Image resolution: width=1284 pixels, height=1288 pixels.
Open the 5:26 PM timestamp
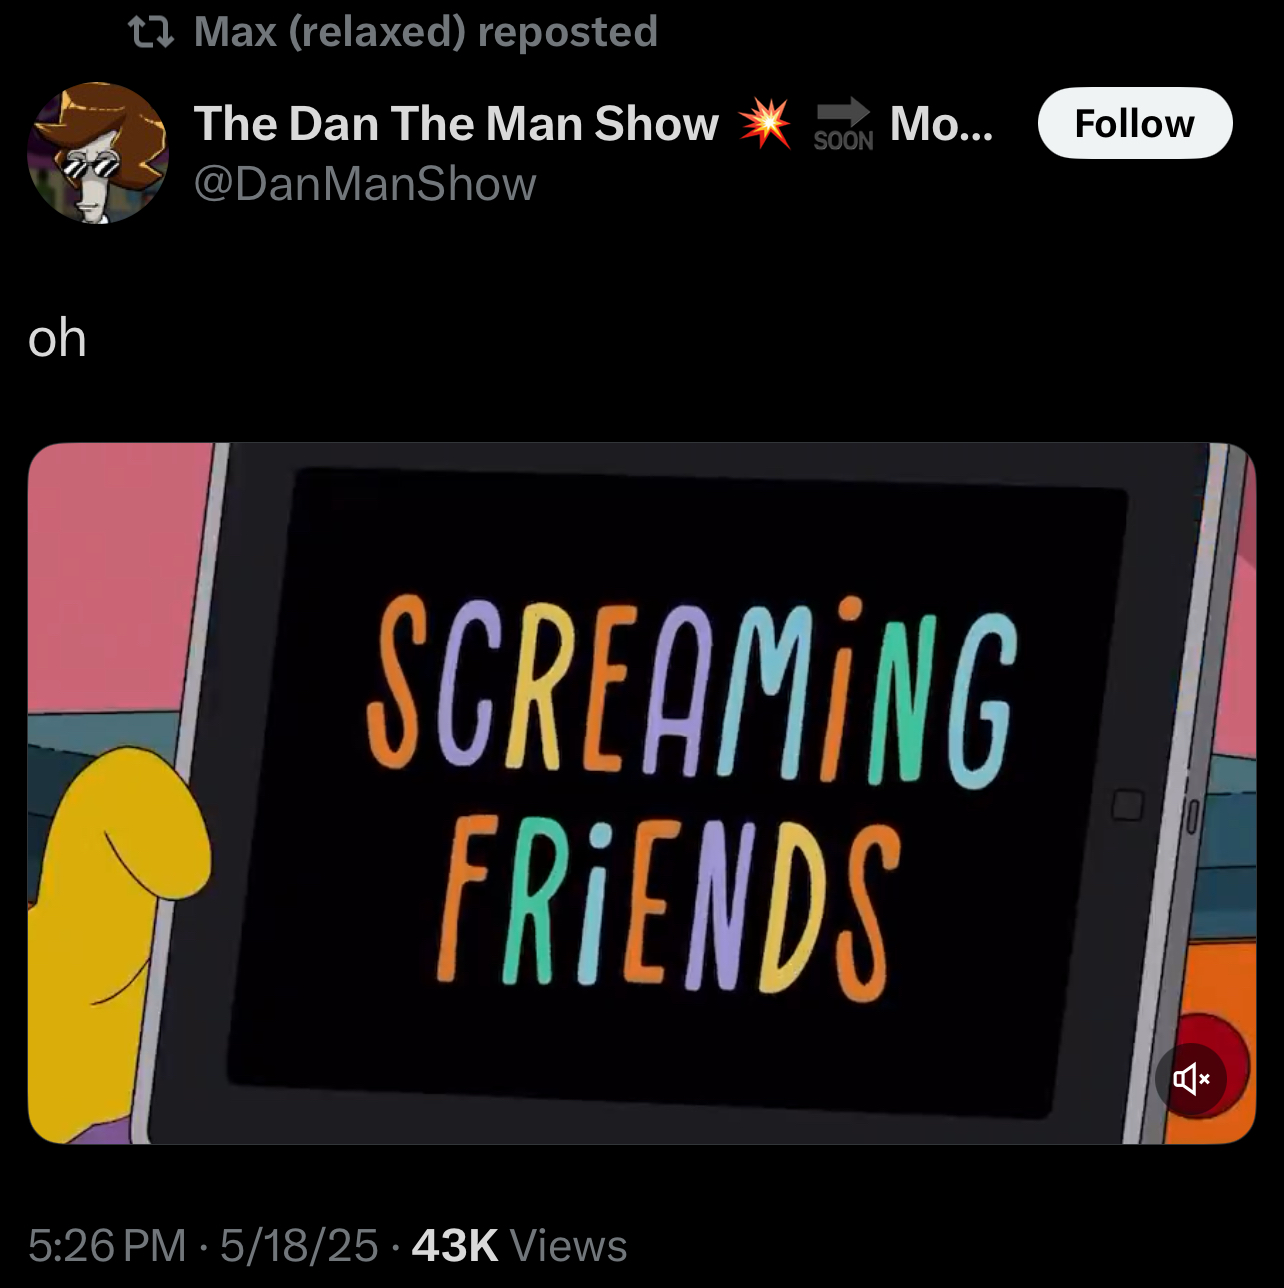(107, 1246)
